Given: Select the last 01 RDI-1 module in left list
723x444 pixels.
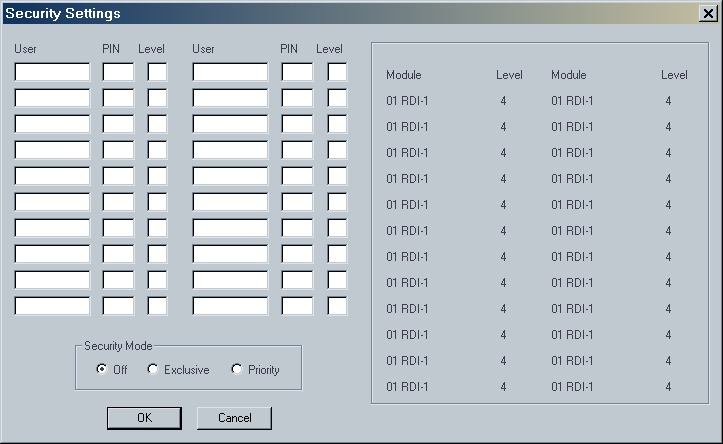Looking at the screenshot, I should coord(407,386).
